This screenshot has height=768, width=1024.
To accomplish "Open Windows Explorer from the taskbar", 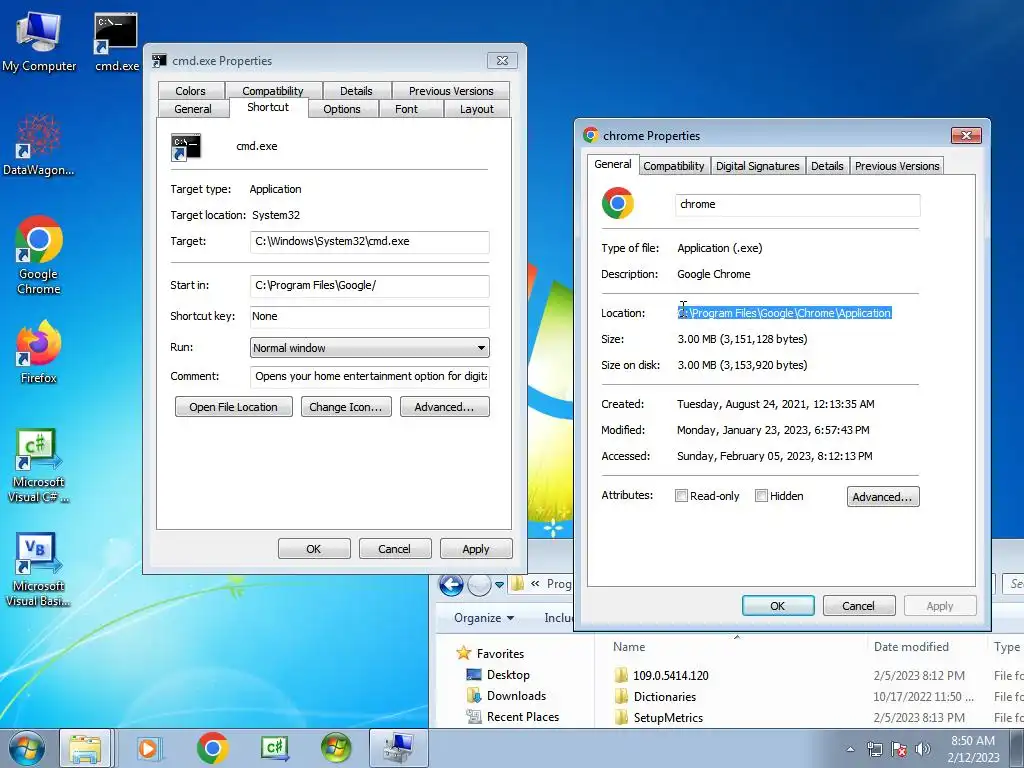I will 86,748.
